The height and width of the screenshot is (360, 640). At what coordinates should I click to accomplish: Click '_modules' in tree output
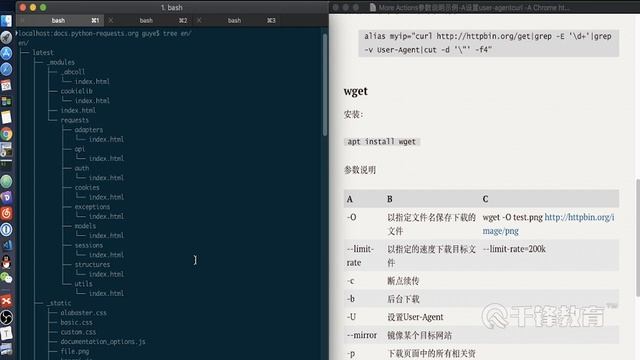(60, 62)
